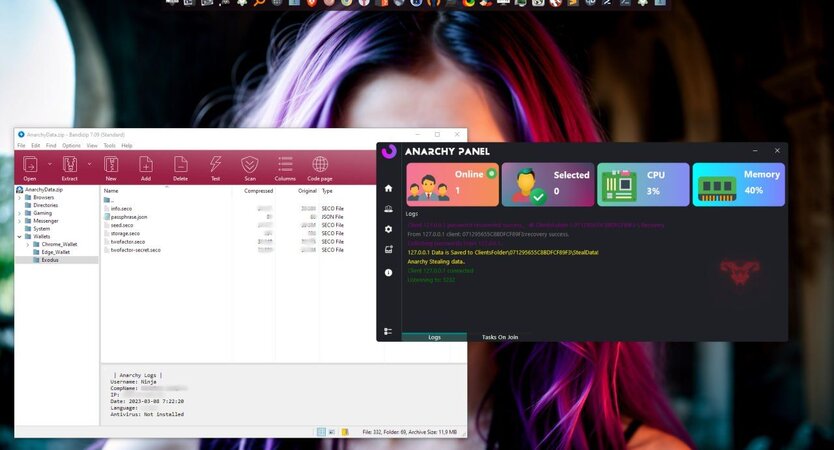Viewport: 834px width, 450px height.
Task: Click the home icon in Anarchy Panel sidebar
Action: [x=389, y=188]
